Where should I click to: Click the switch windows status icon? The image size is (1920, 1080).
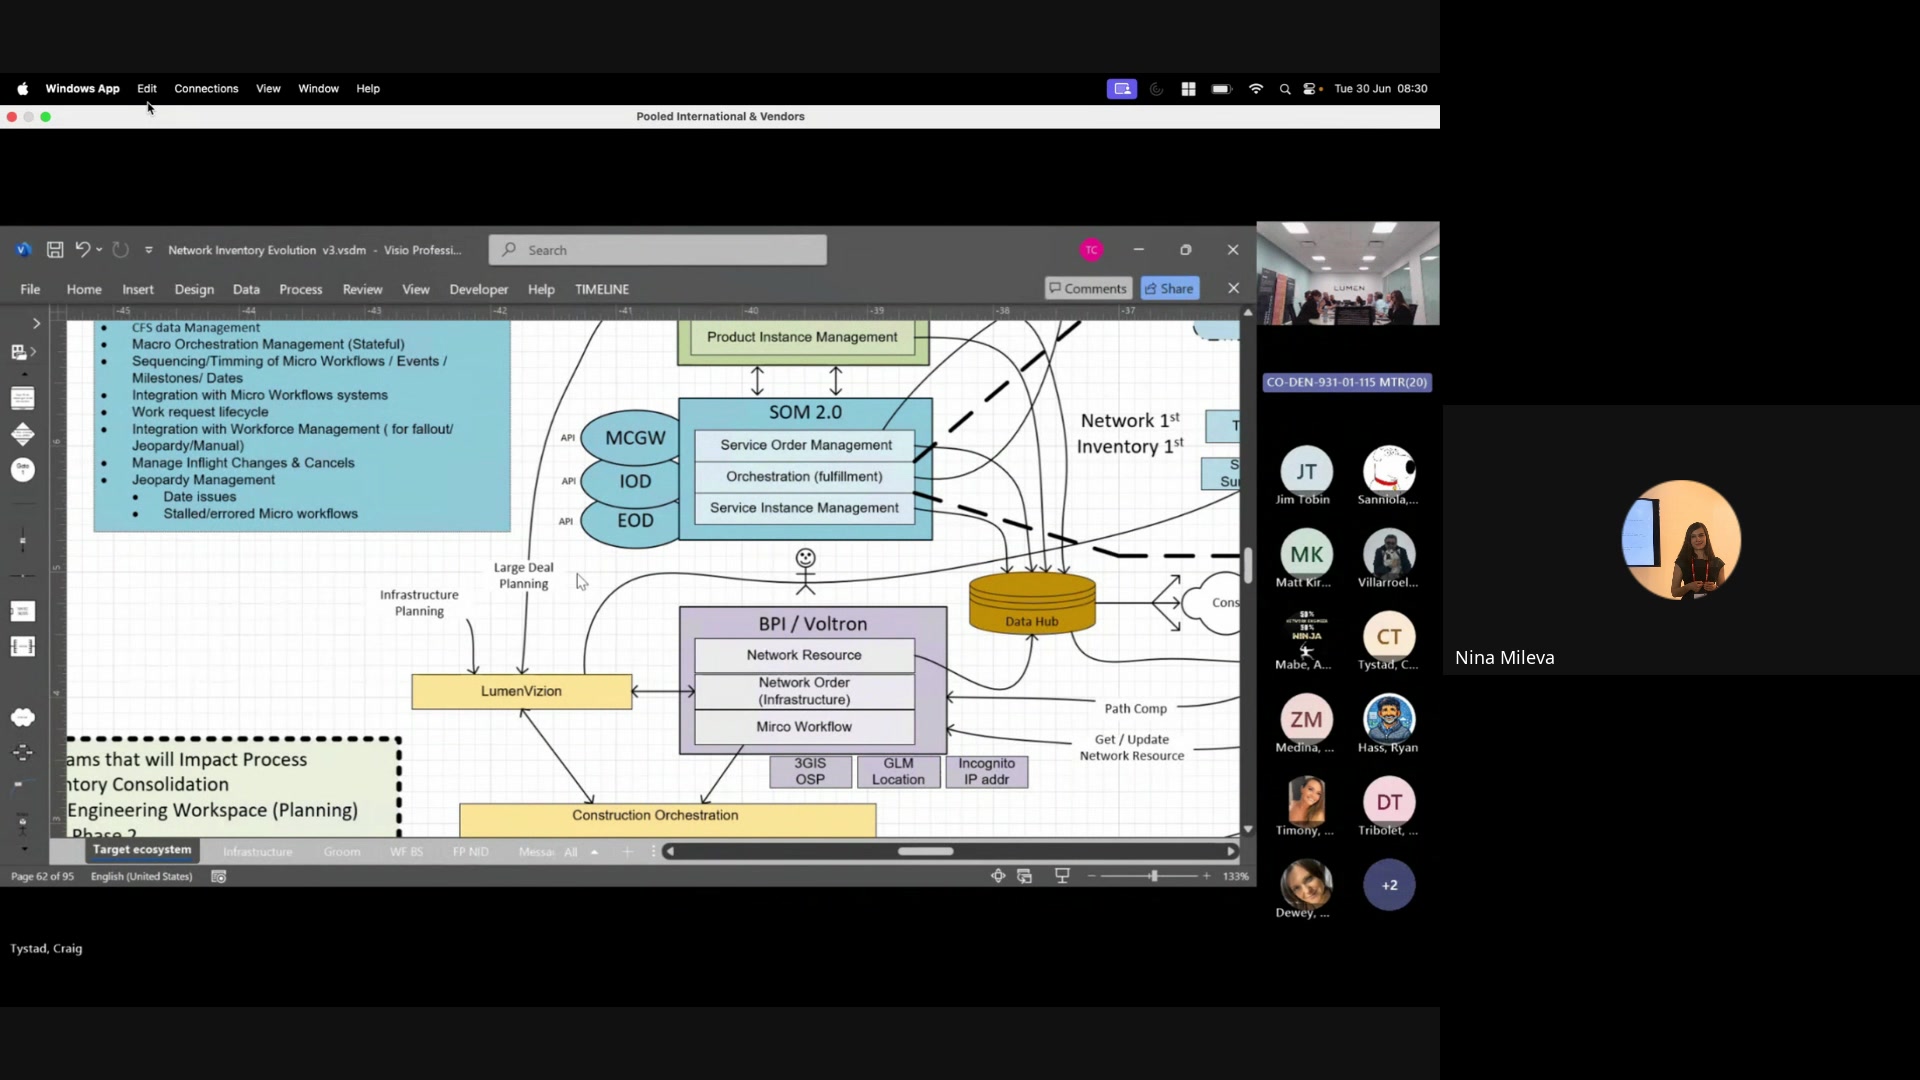pyautogui.click(x=1025, y=876)
